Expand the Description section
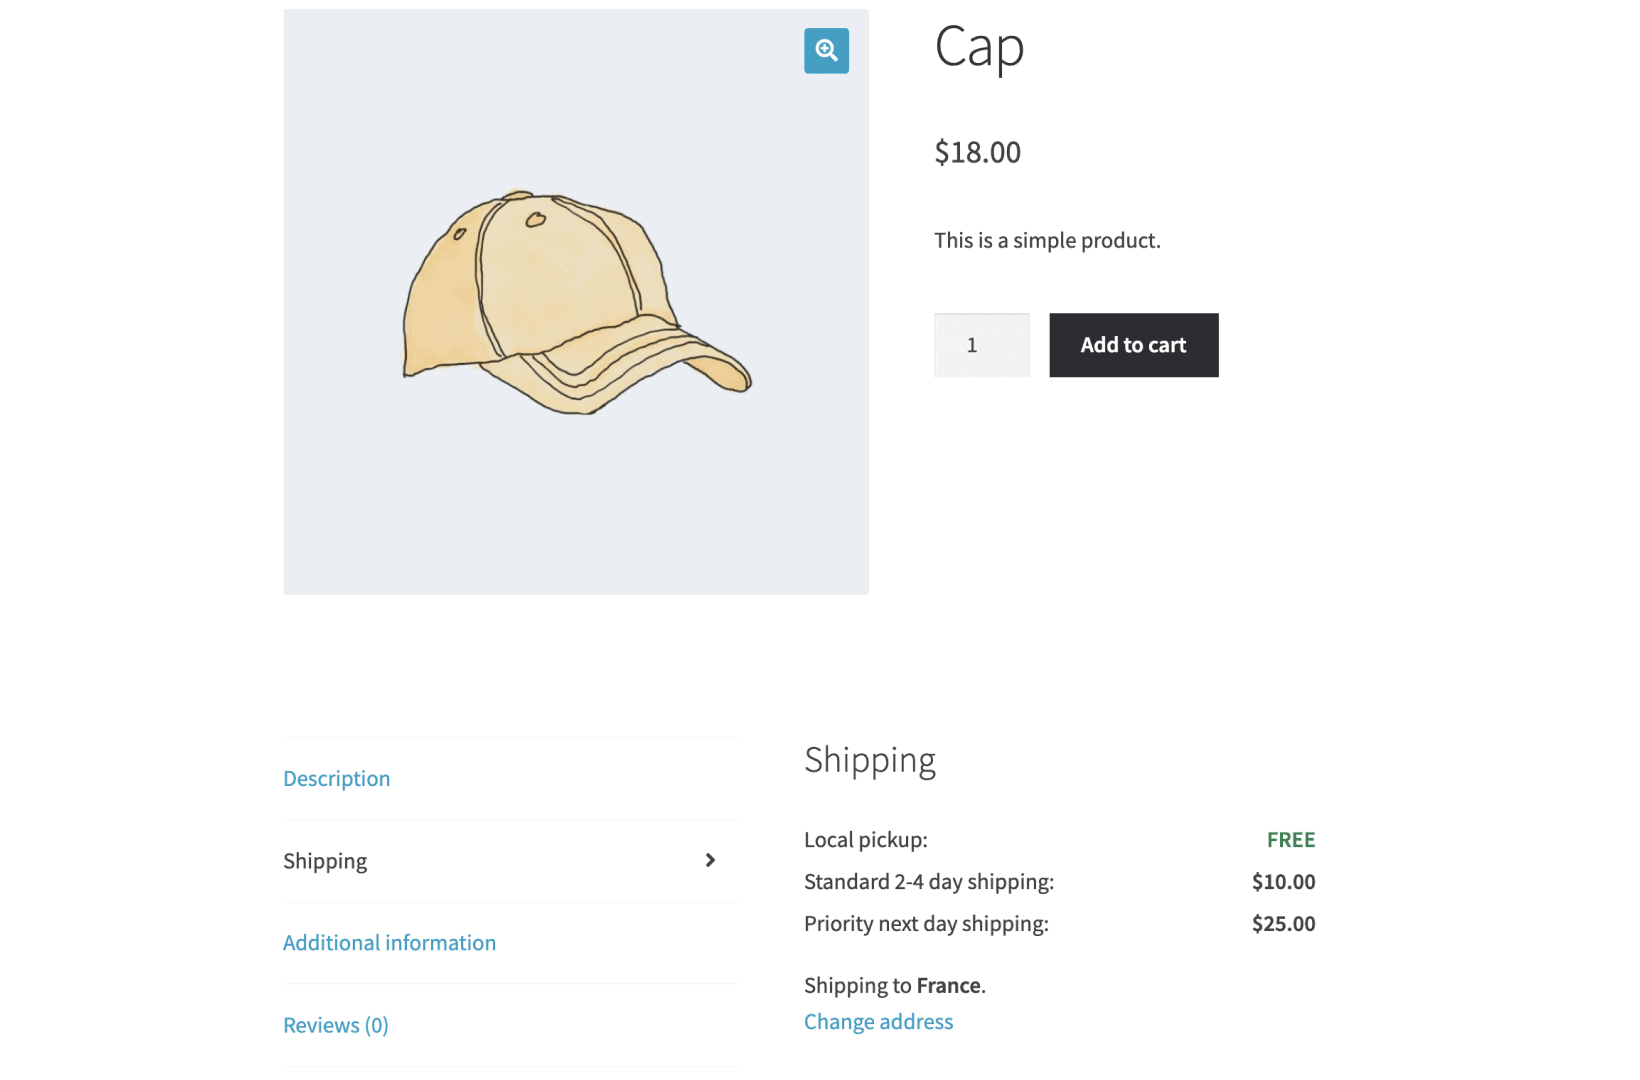This screenshot has height=1080, width=1640. [x=336, y=778]
